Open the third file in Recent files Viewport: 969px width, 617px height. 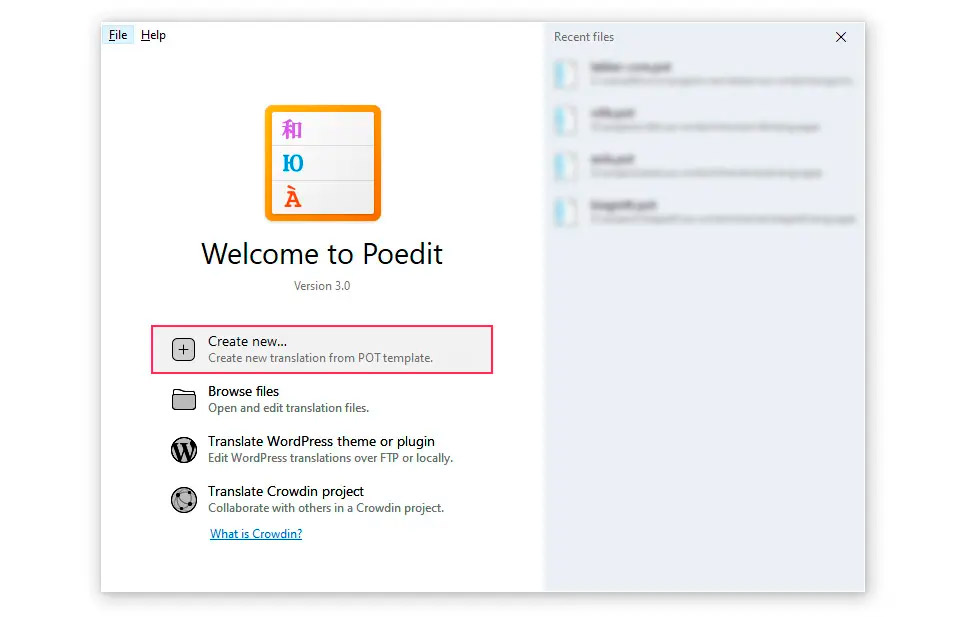(612, 159)
